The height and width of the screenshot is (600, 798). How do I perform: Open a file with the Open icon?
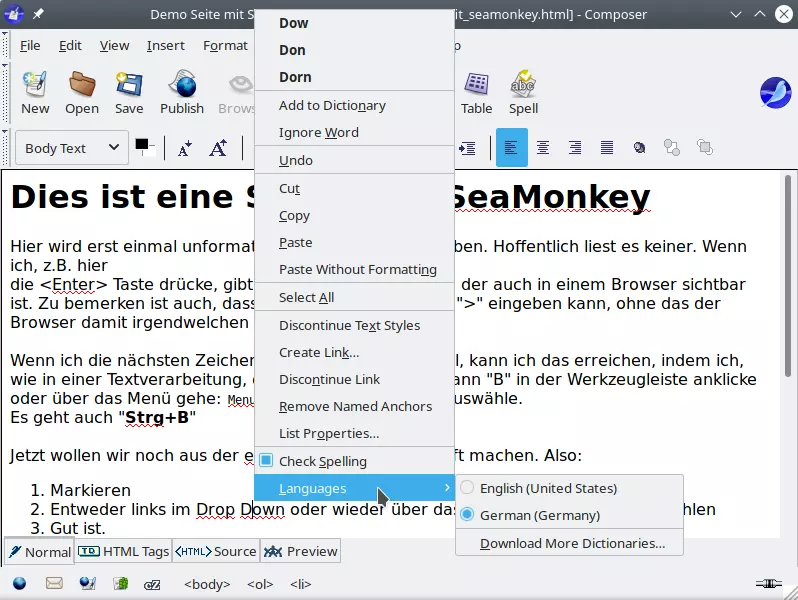pyautogui.click(x=82, y=93)
